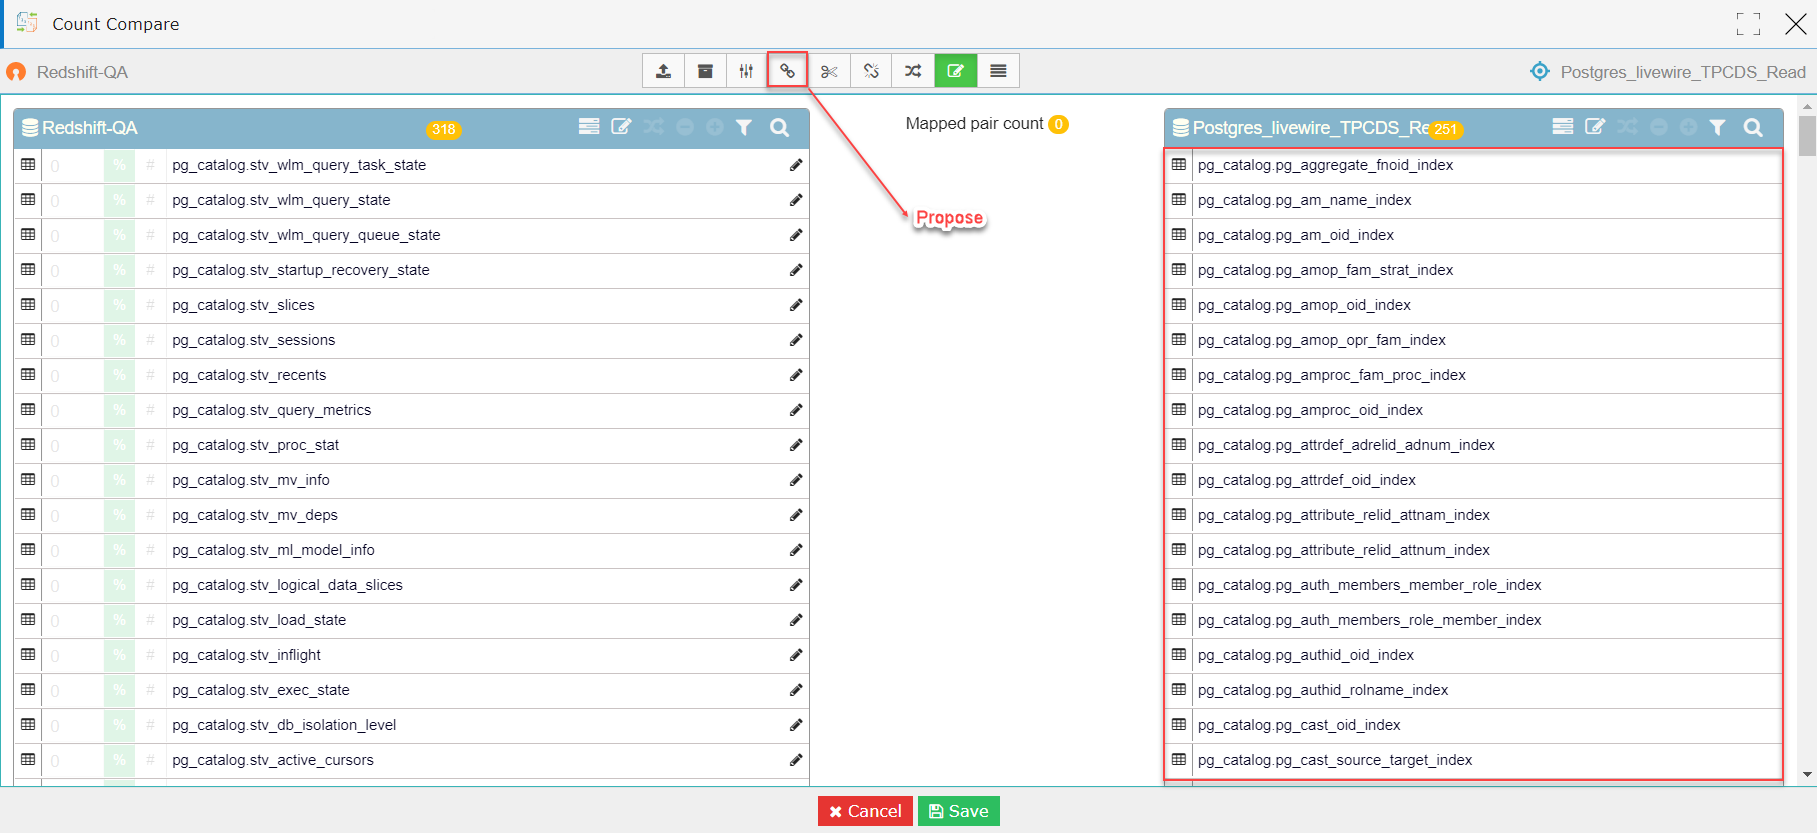Click the right-side vertical scrollbar thumb
This screenshot has height=833, width=1817.
pos(1807,137)
